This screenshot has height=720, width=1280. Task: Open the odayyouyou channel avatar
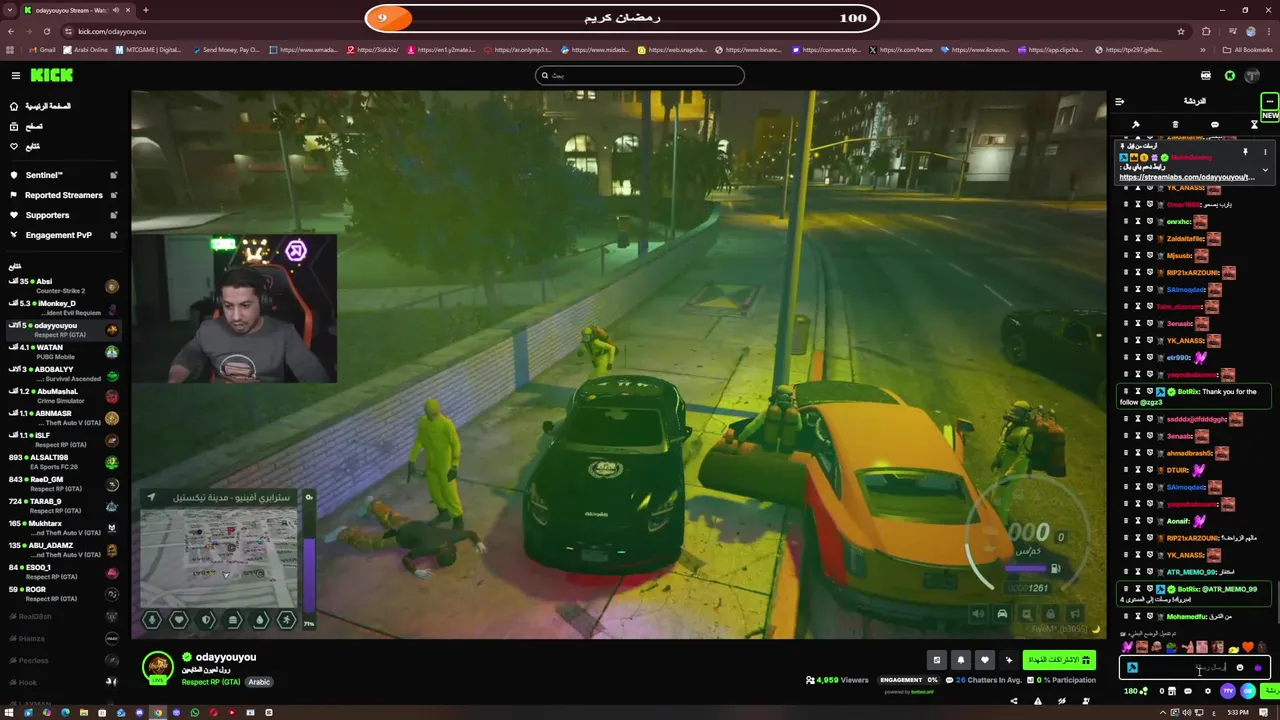point(157,667)
